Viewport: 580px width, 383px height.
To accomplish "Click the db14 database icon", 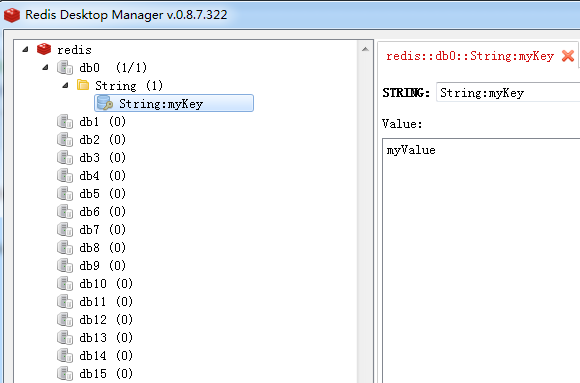I will [65, 356].
